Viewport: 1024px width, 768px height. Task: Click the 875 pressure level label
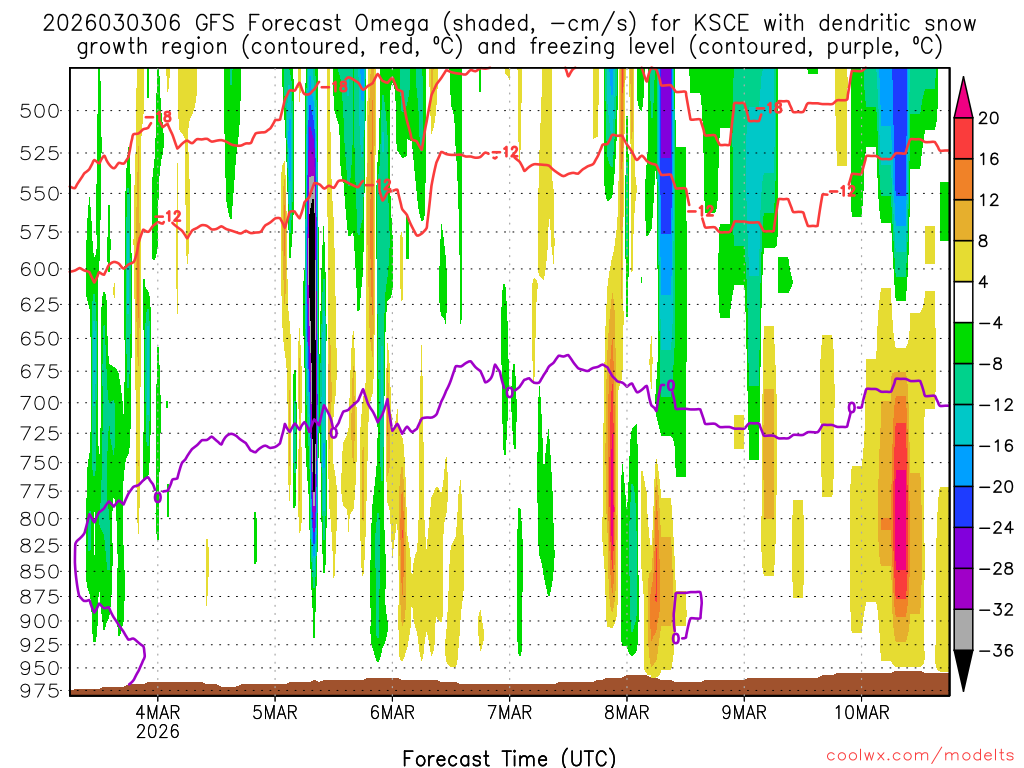(39, 596)
